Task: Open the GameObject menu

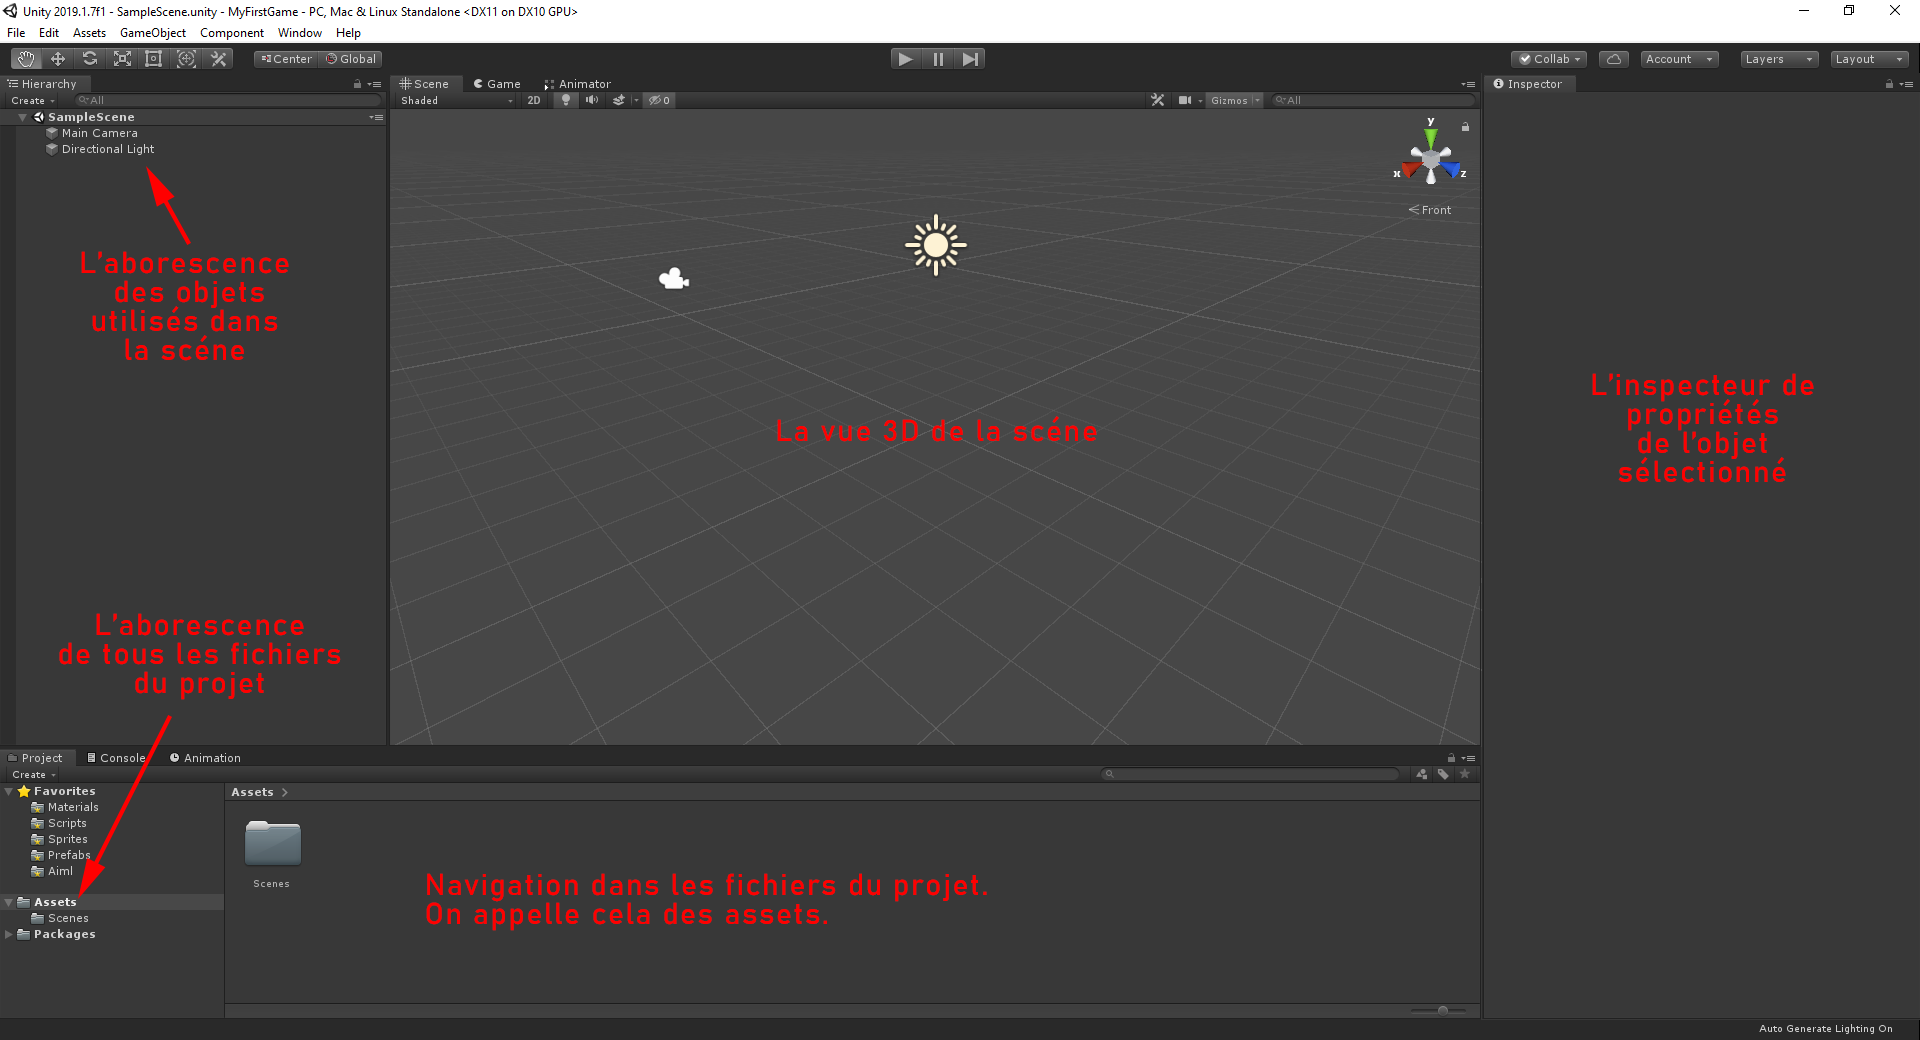Action: click(x=152, y=32)
